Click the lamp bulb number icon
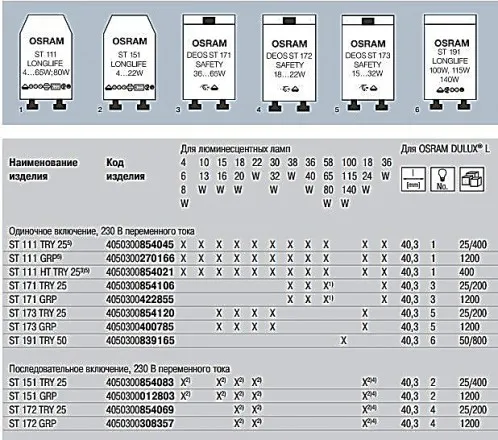 (x=442, y=179)
